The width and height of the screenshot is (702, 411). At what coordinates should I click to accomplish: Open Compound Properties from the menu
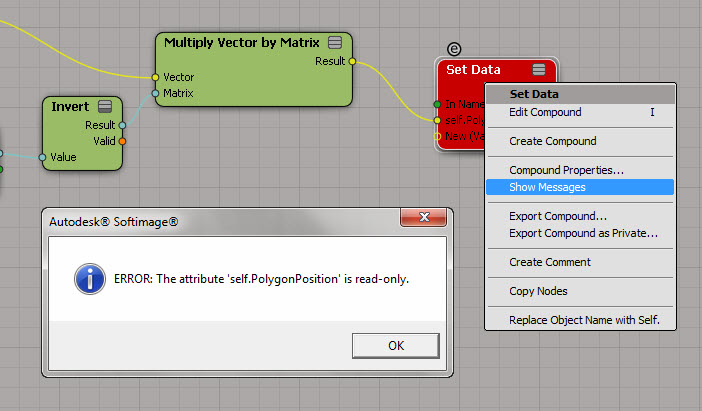tap(566, 170)
